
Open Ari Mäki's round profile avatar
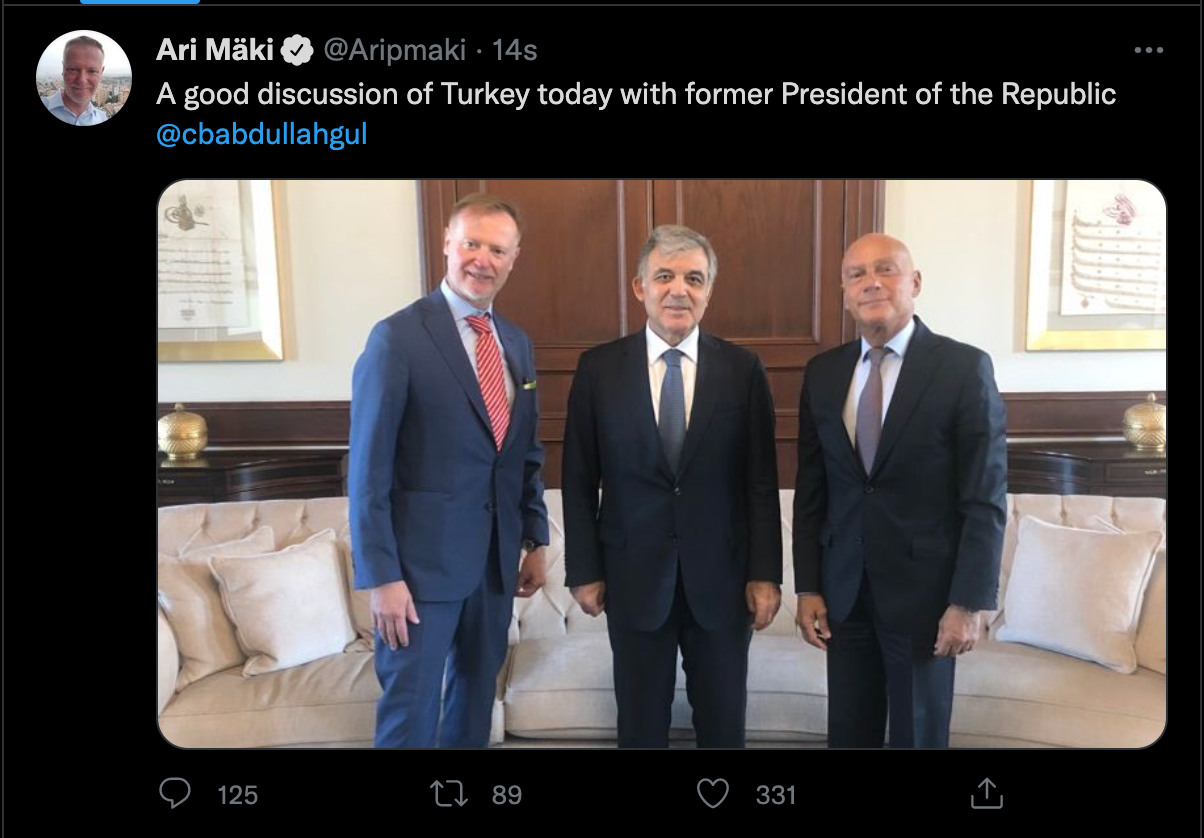tap(84, 78)
